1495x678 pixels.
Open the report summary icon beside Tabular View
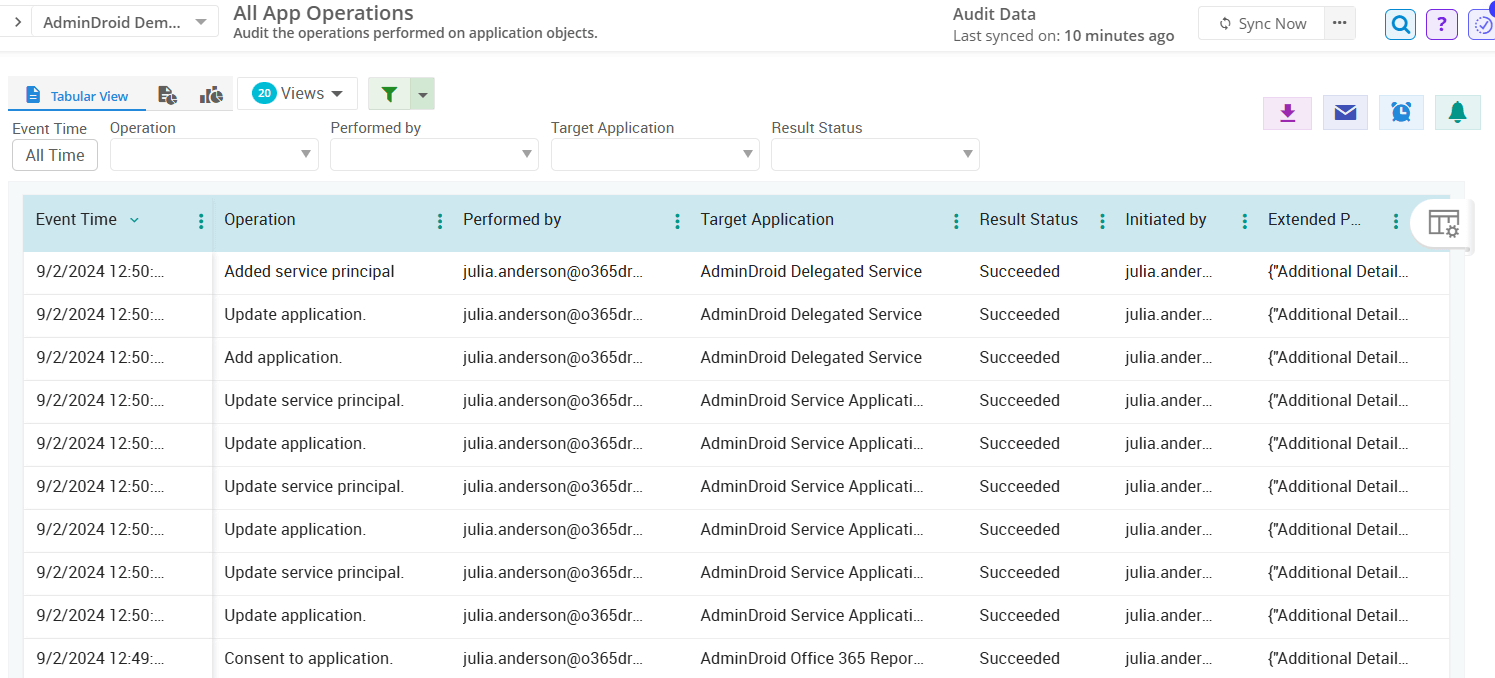tap(167, 93)
